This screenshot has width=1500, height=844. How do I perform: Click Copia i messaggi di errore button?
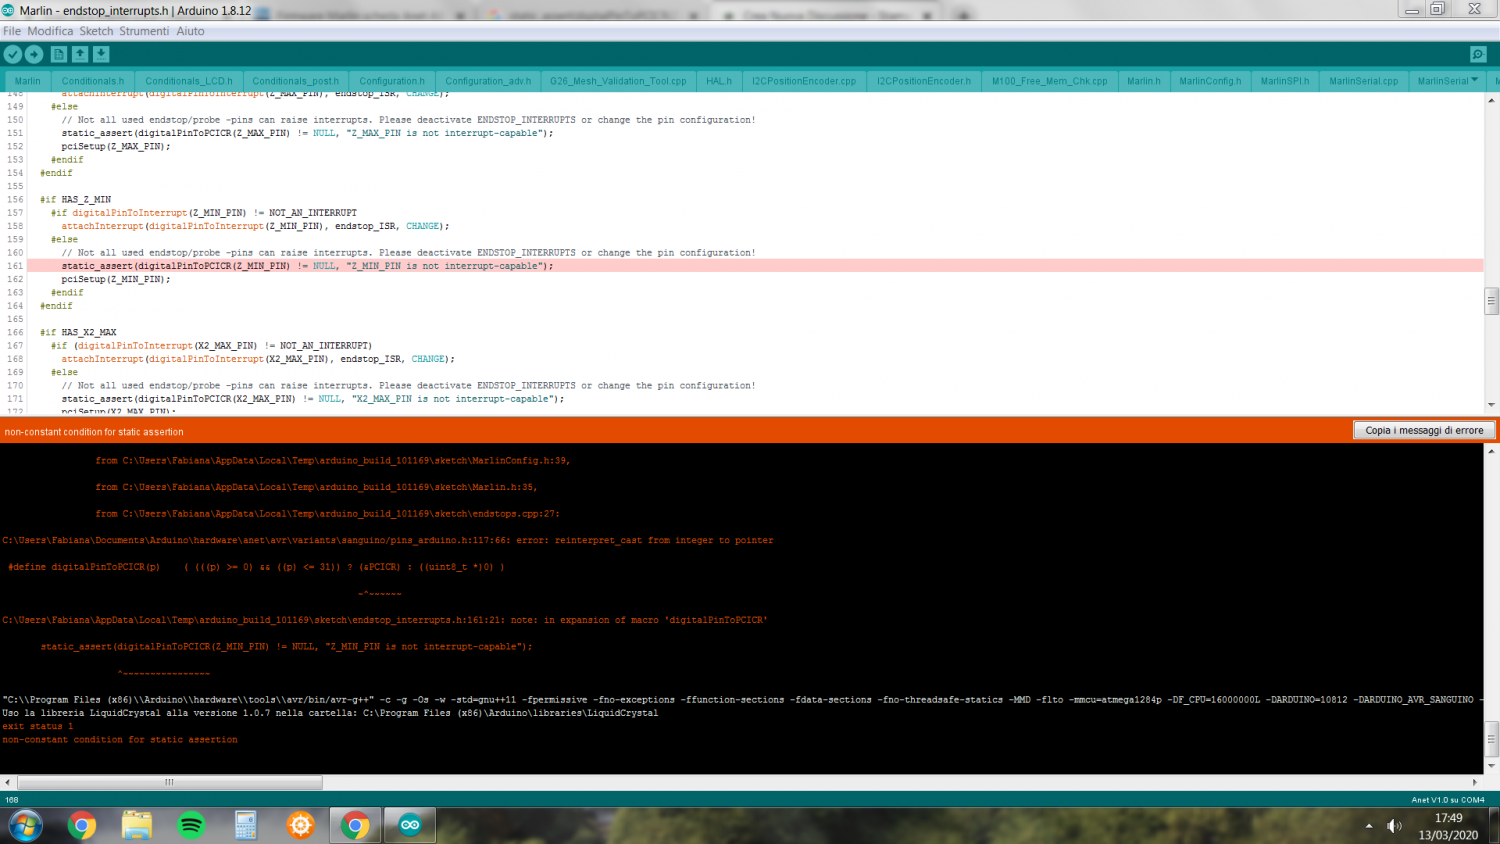pyautogui.click(x=1424, y=430)
